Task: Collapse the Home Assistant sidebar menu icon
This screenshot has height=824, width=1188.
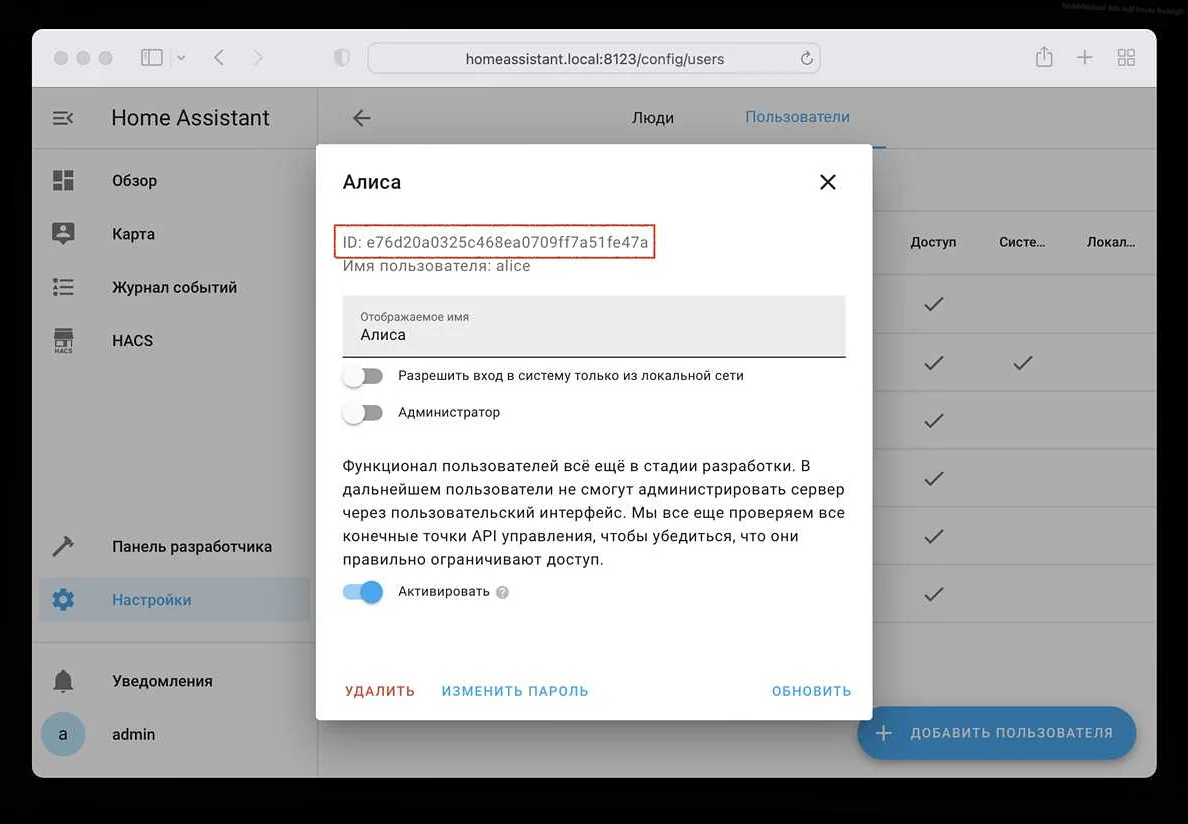Action: 63,118
